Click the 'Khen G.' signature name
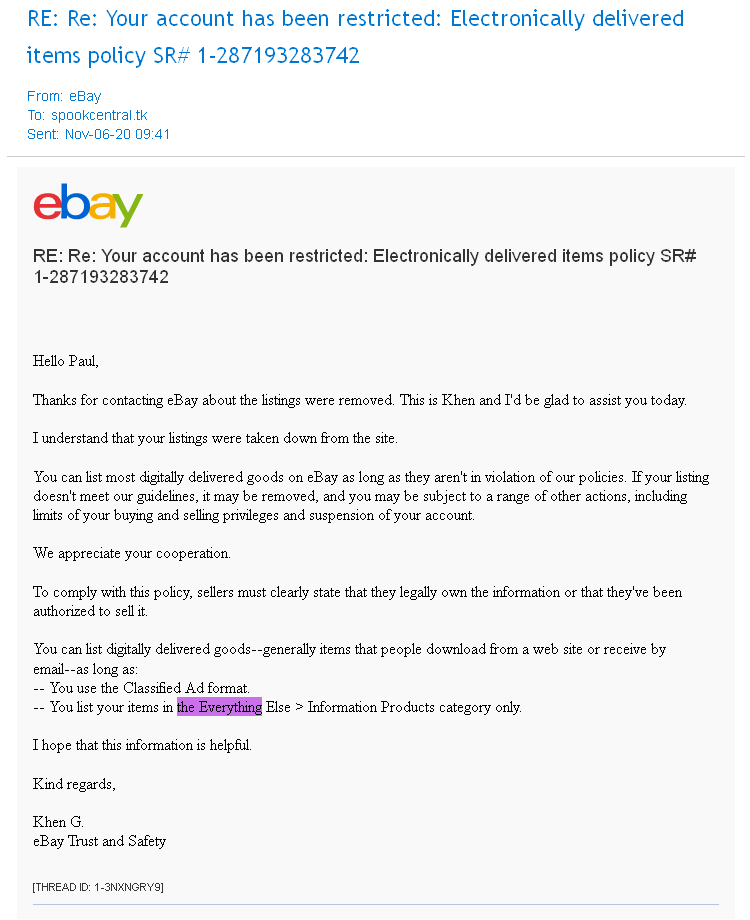The image size is (750, 920). click(58, 821)
